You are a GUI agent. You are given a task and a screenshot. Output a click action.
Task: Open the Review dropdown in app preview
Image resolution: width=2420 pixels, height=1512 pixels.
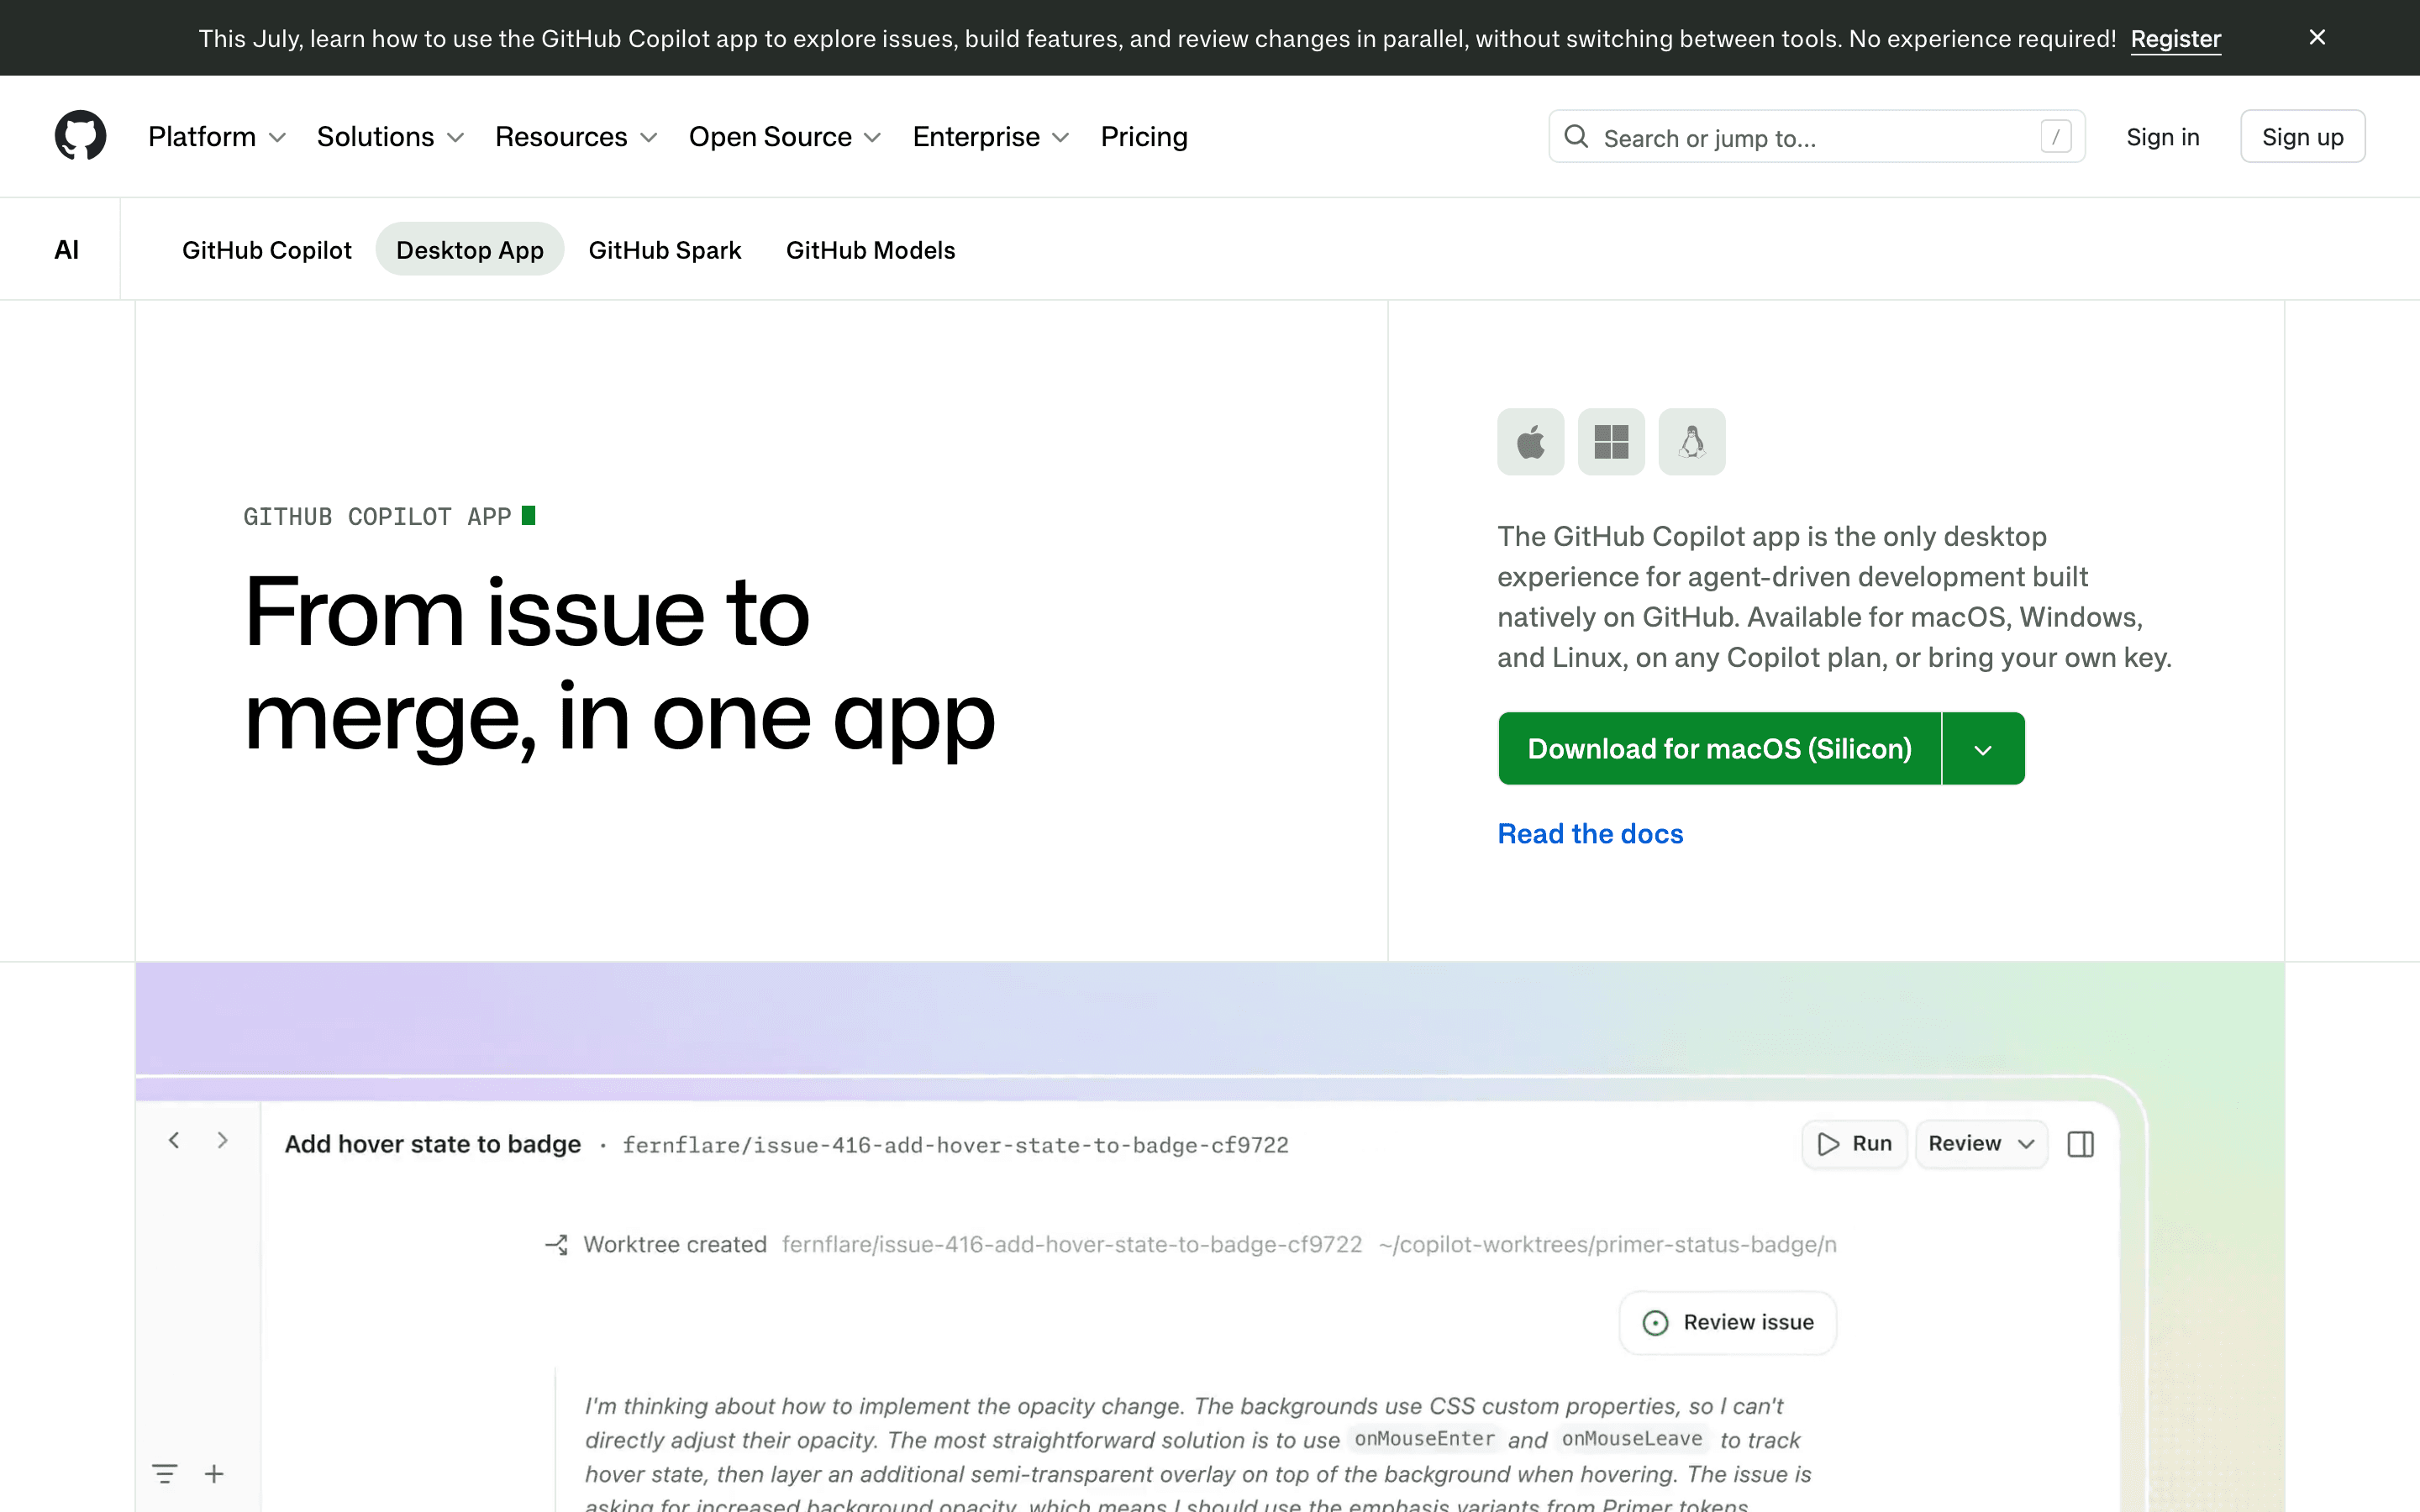[1981, 1143]
